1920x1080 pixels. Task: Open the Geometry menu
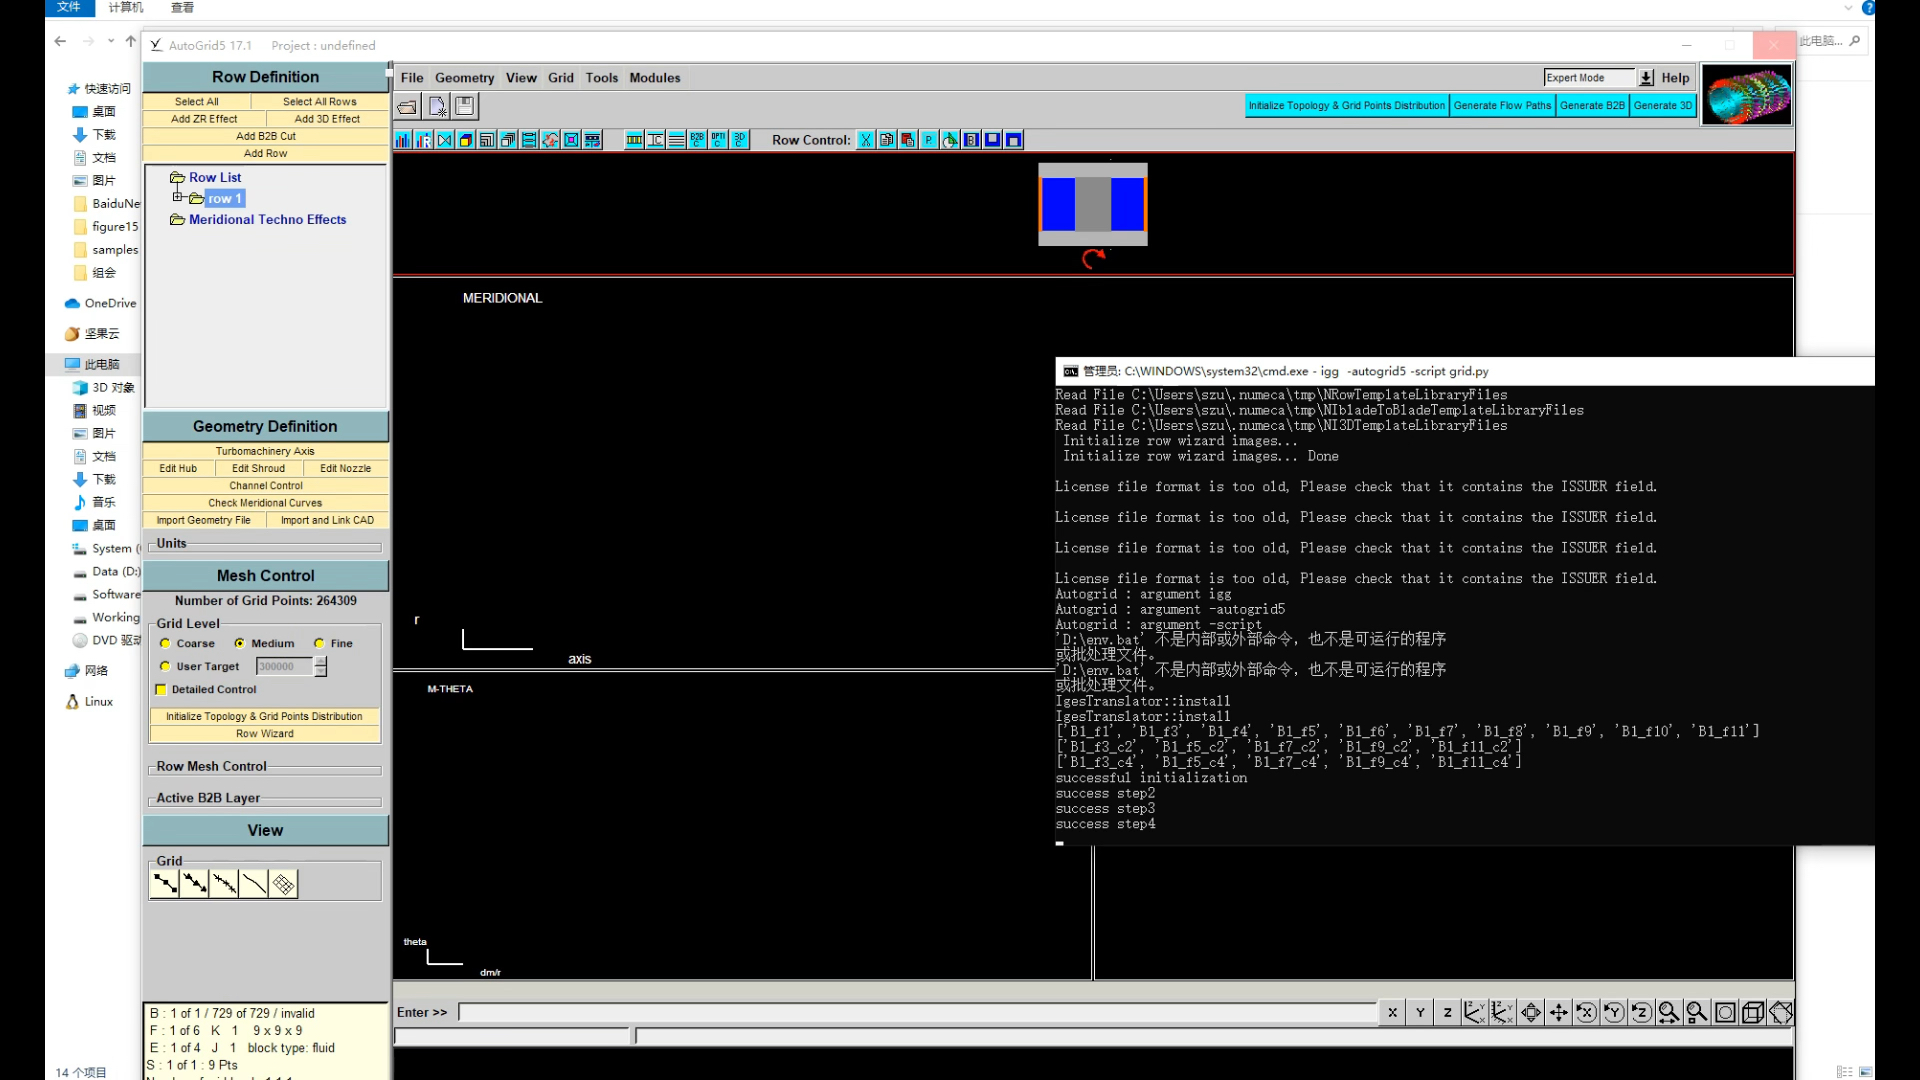464,78
